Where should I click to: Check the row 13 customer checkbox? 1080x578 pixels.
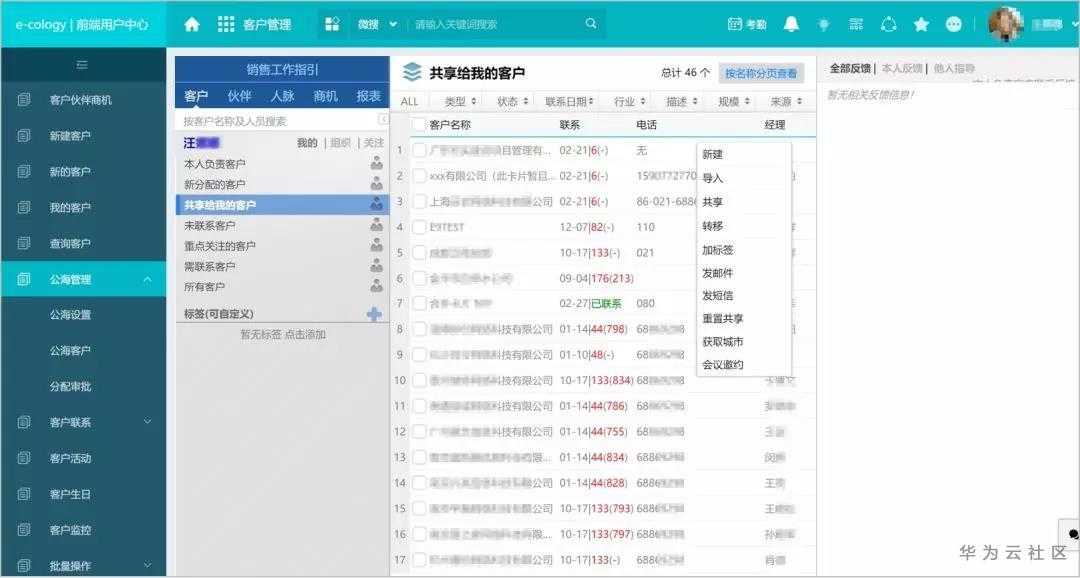click(x=419, y=457)
